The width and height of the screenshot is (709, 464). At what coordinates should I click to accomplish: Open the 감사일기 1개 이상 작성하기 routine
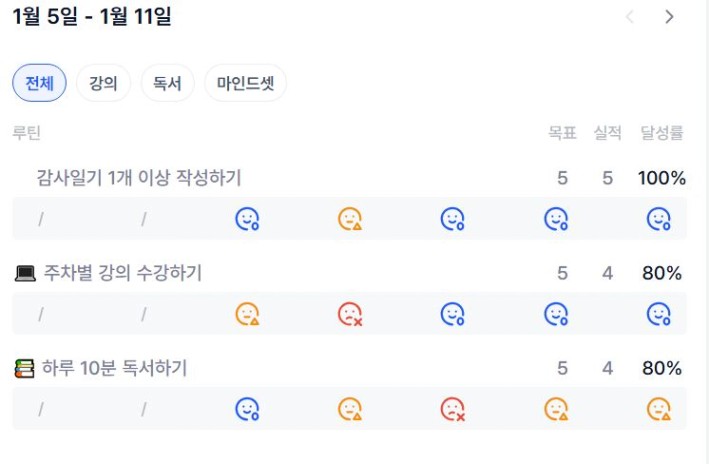[x=139, y=178]
